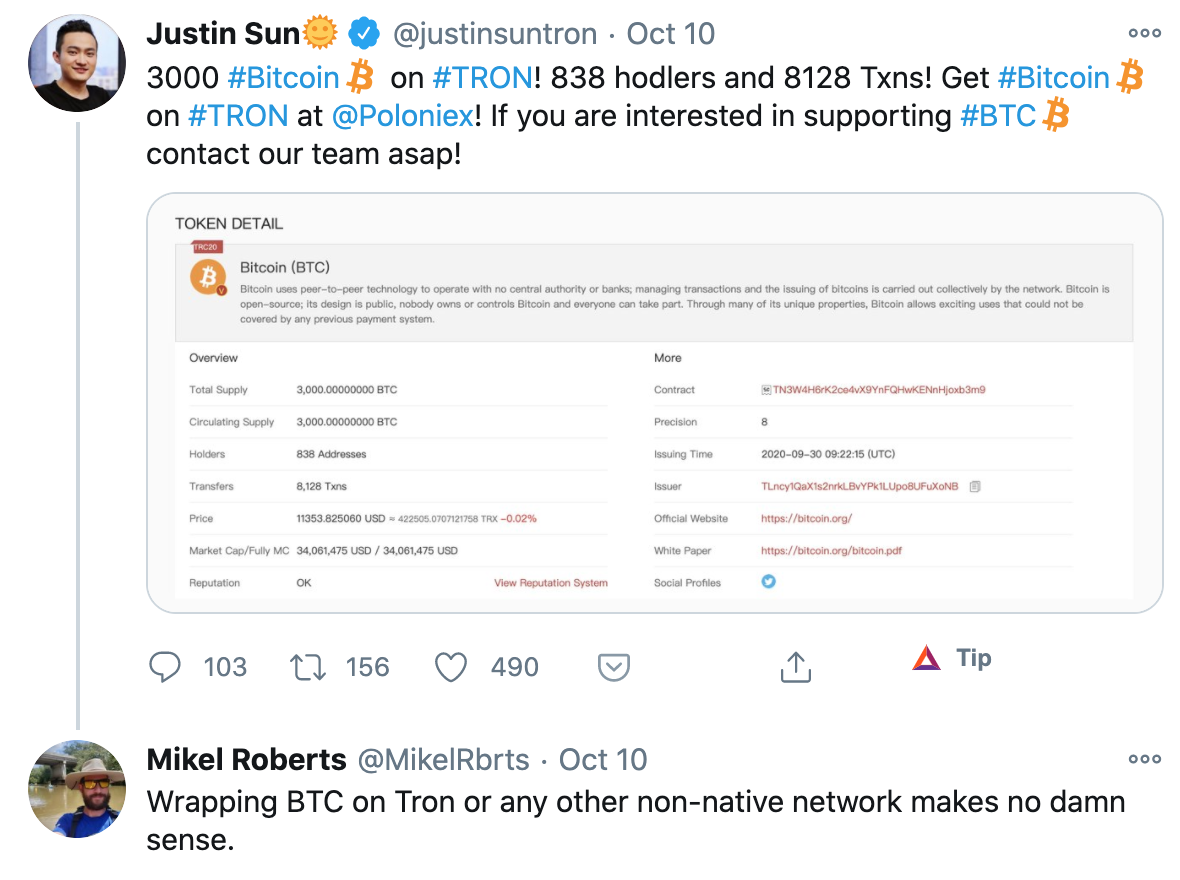The width and height of the screenshot is (1180, 880).
Task: Open Justin Sun's profile picture
Action: pyautogui.click(x=77, y=63)
